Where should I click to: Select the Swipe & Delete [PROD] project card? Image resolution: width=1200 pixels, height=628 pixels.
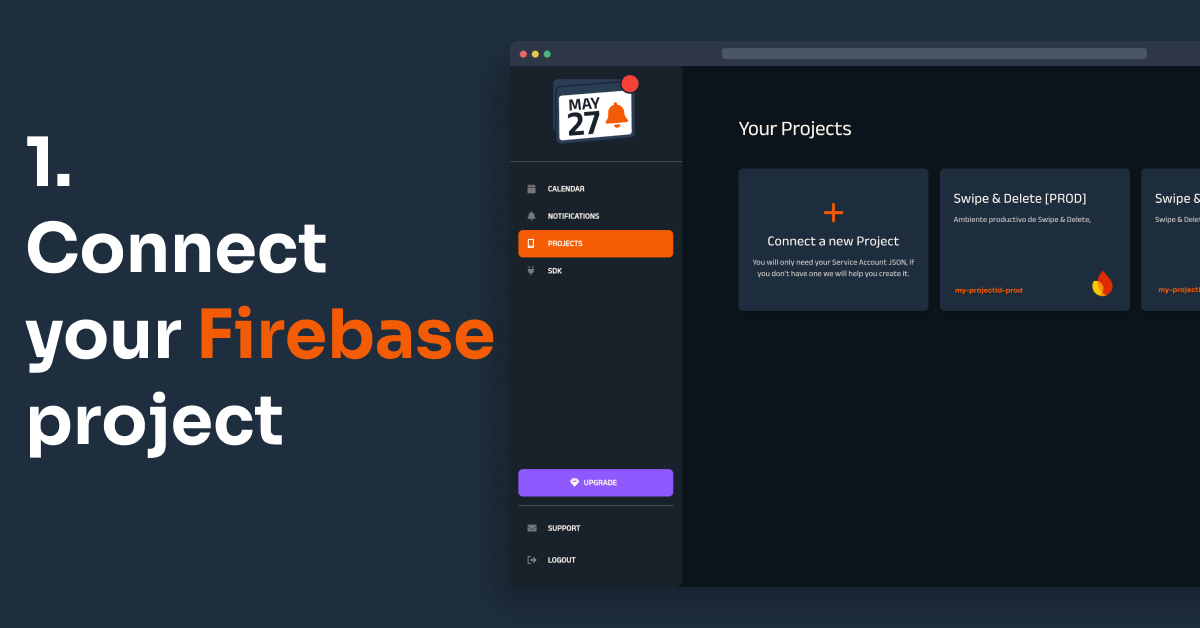point(1034,239)
